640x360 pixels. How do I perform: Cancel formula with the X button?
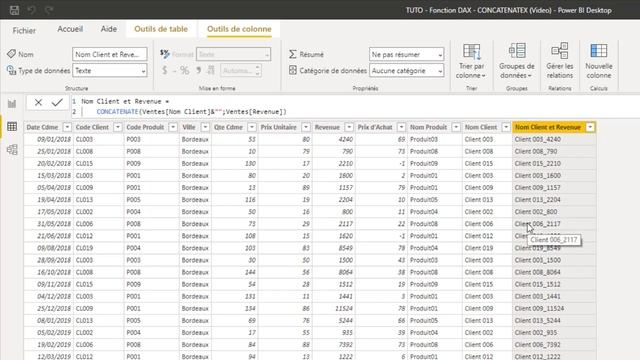(x=38, y=102)
